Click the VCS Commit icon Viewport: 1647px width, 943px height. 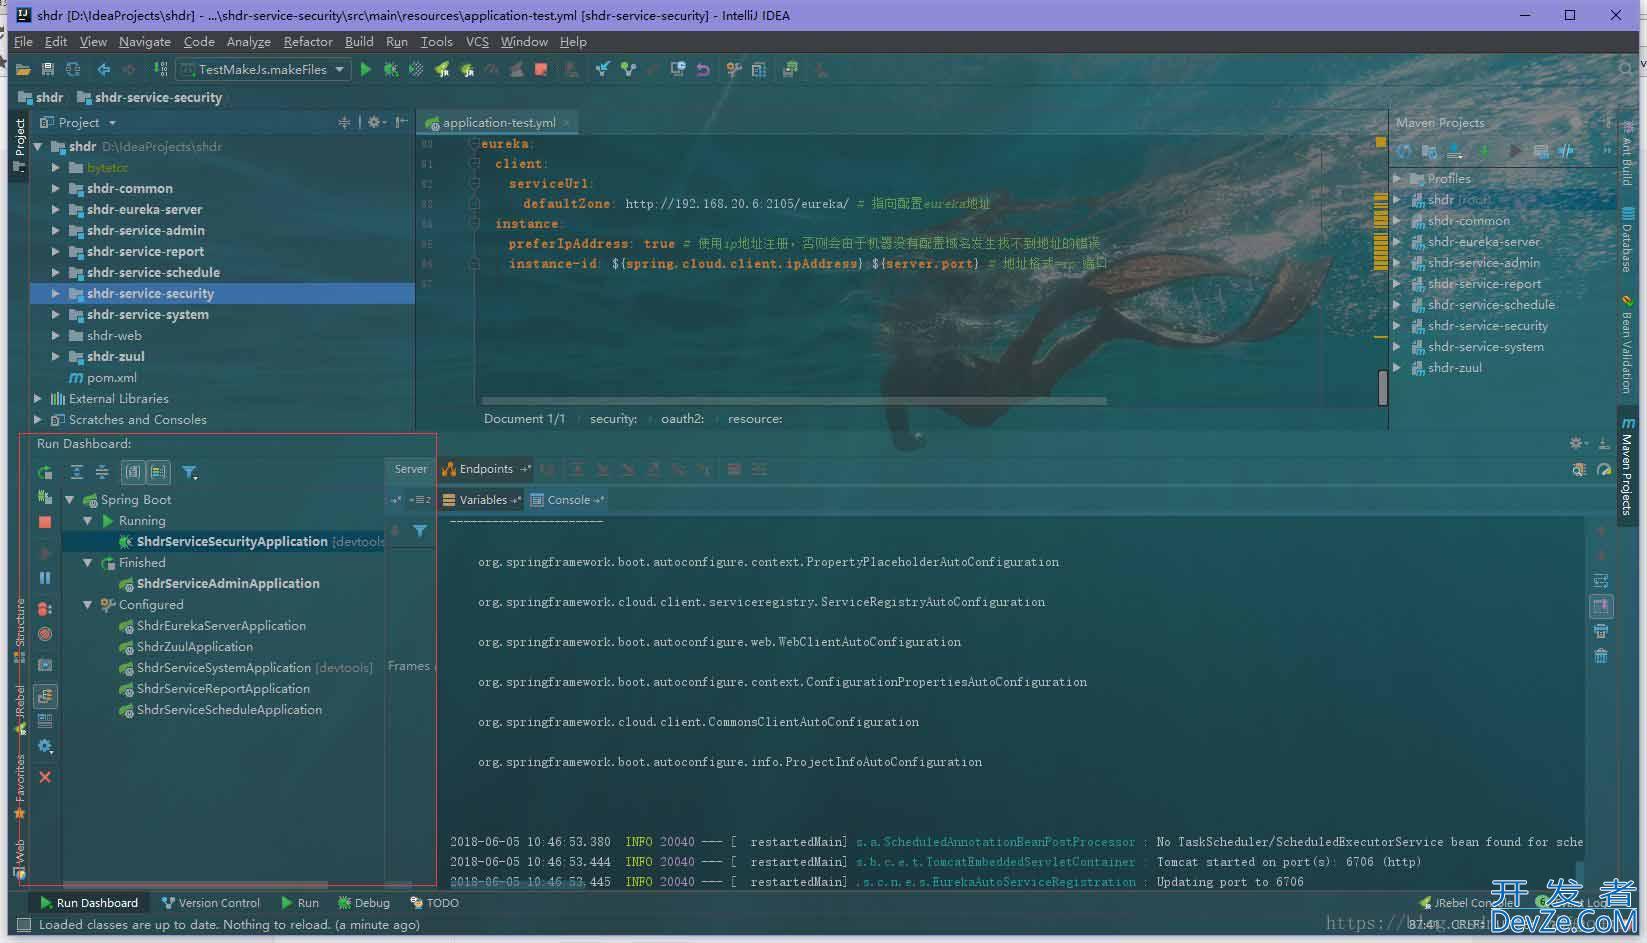pos(628,69)
